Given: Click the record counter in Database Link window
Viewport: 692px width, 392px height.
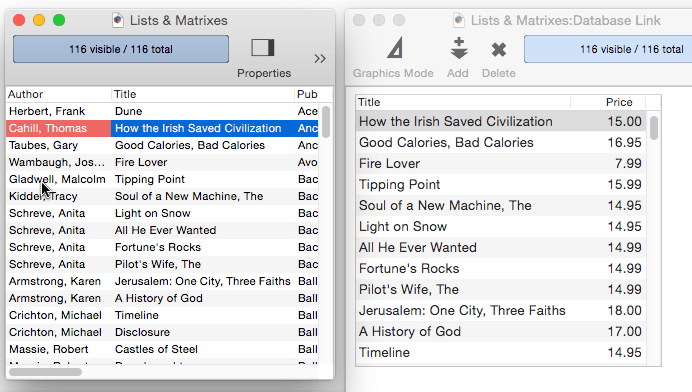Looking at the screenshot, I should tap(608, 49).
